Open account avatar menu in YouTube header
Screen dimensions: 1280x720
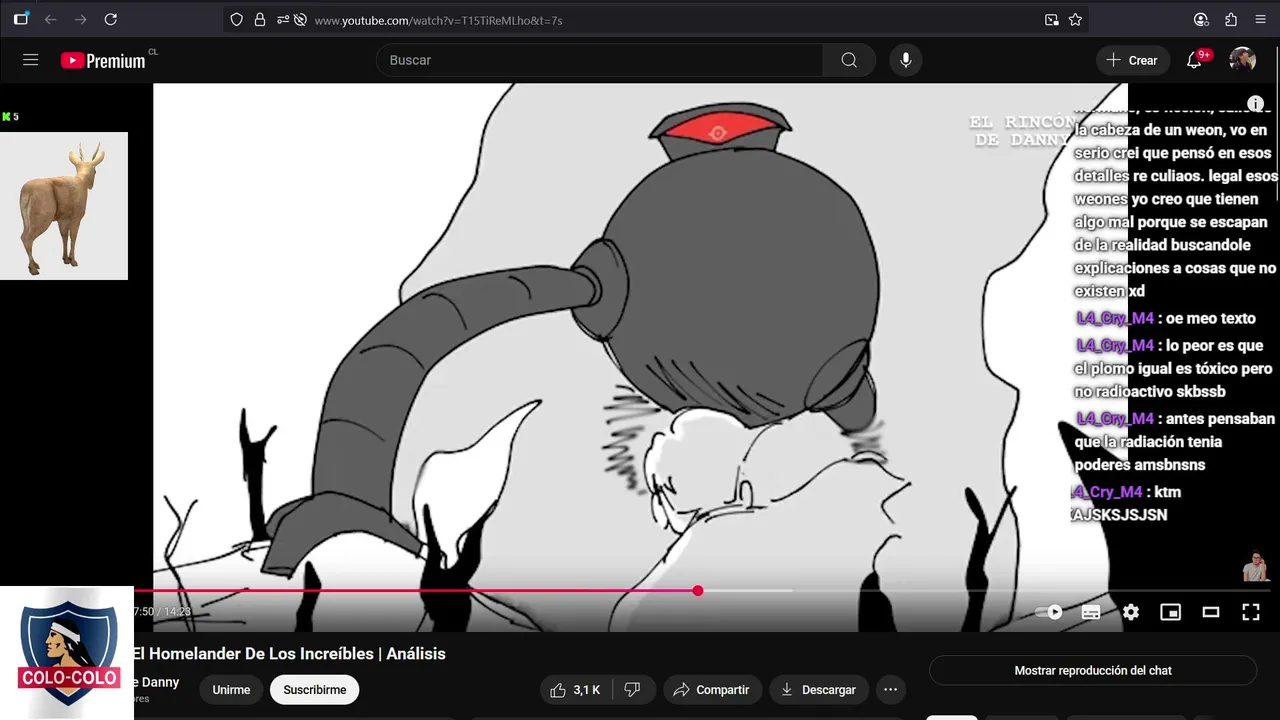[x=1243, y=60]
